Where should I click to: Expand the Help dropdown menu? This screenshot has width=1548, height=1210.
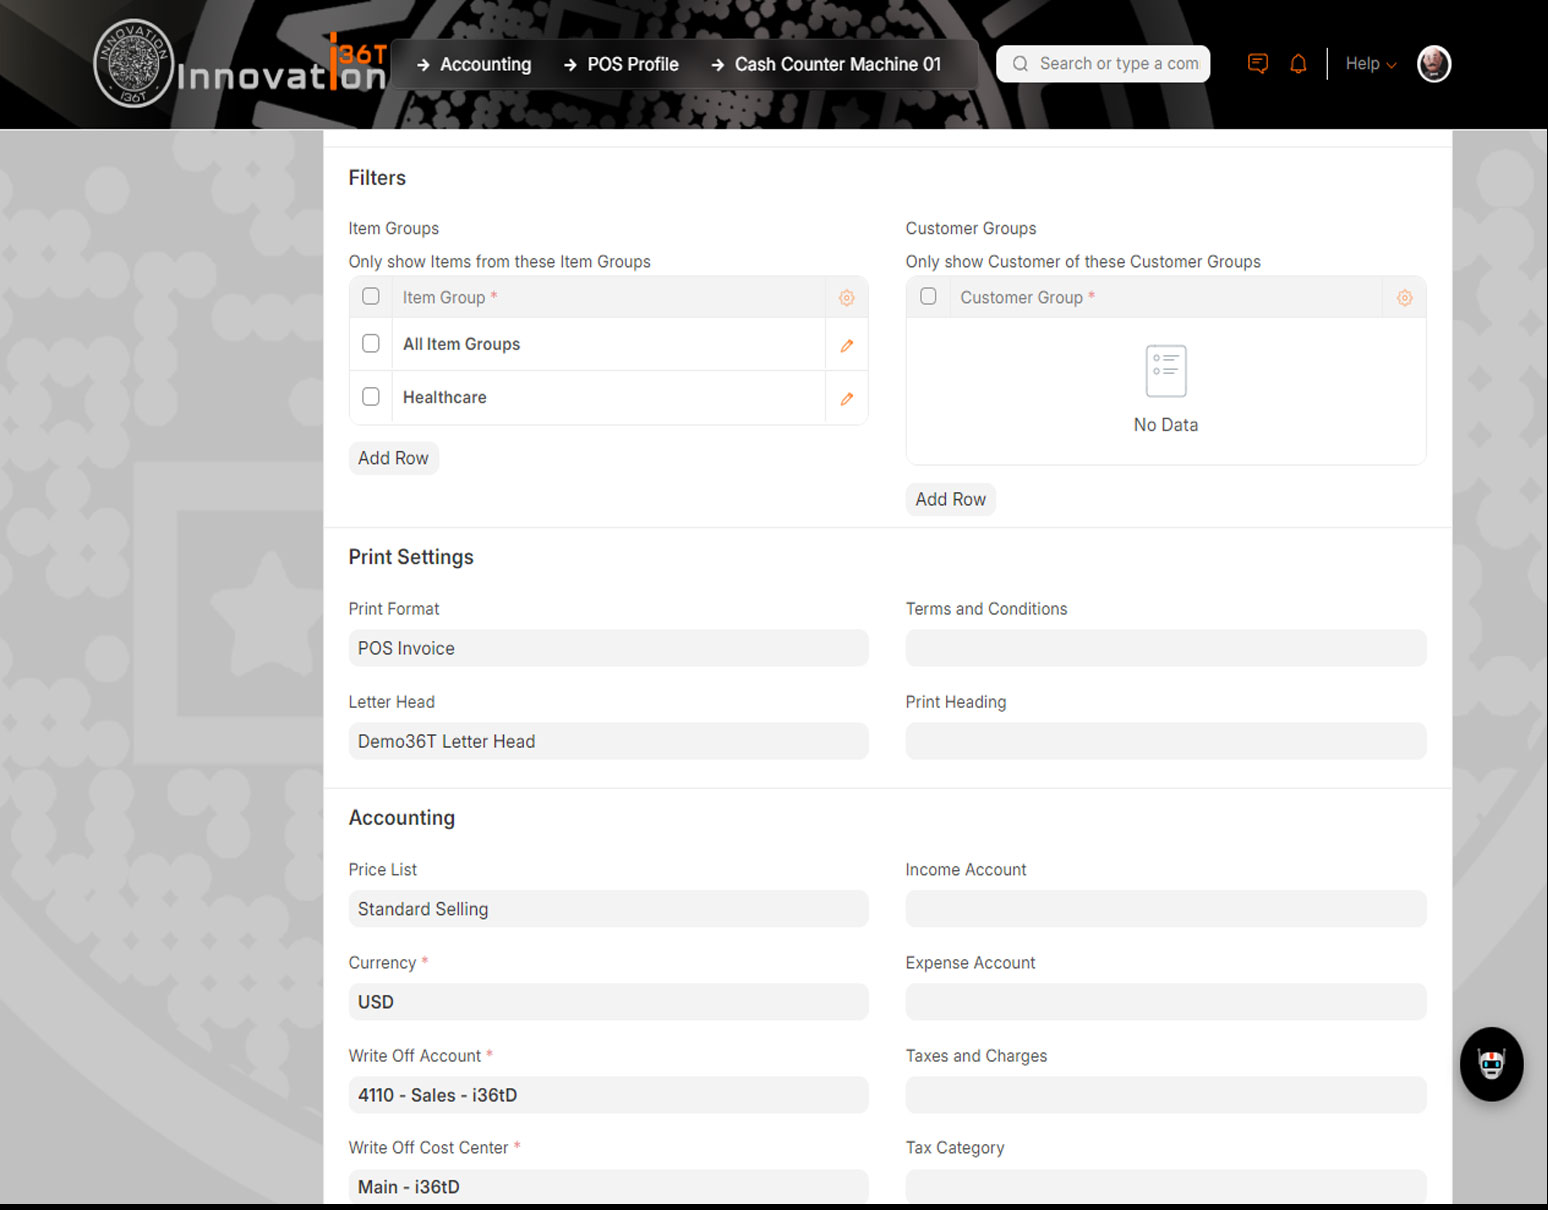pos(1369,64)
